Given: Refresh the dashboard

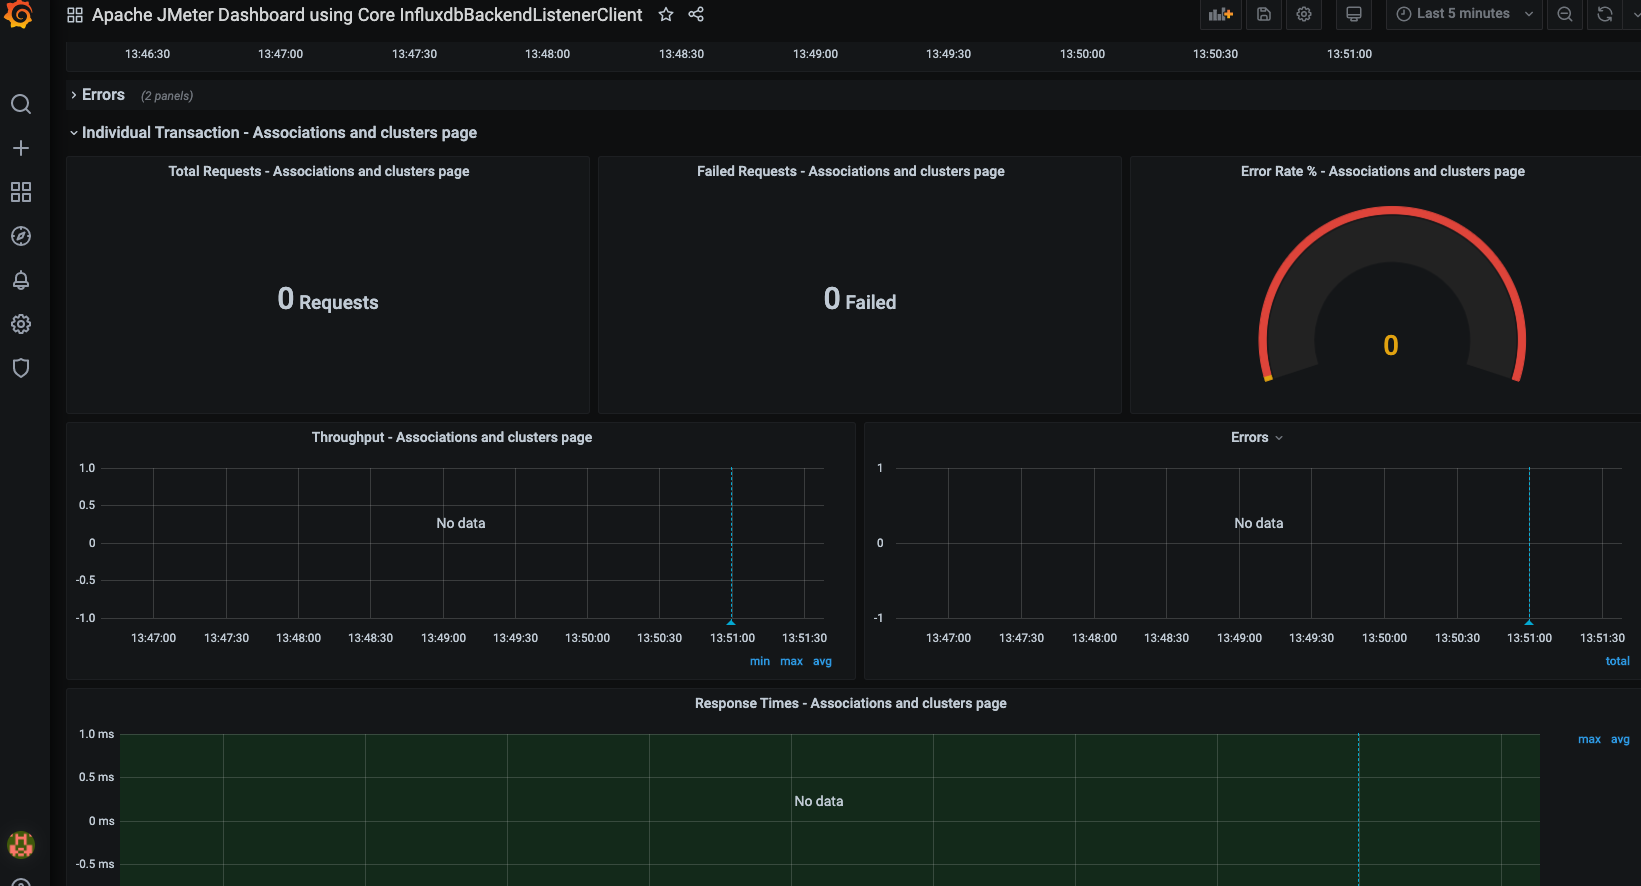Looking at the screenshot, I should click(x=1605, y=14).
